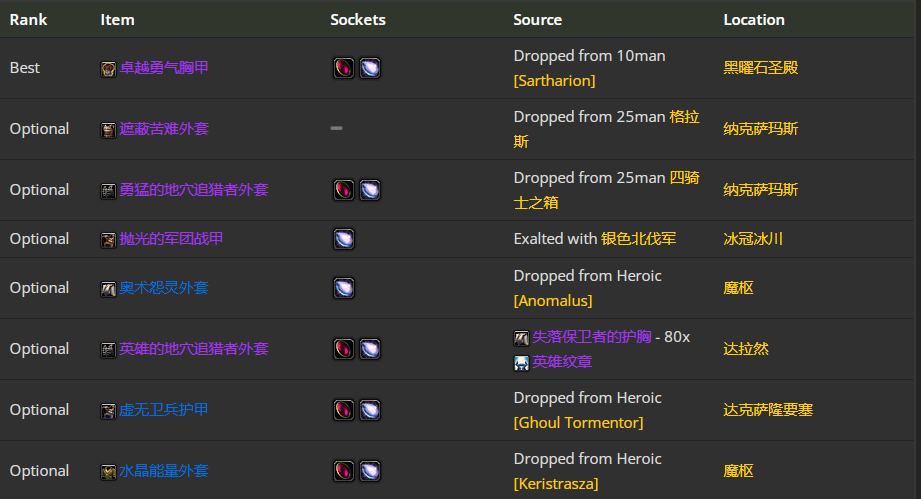Click the 遮蔽苦难外套 item icon

108,130
